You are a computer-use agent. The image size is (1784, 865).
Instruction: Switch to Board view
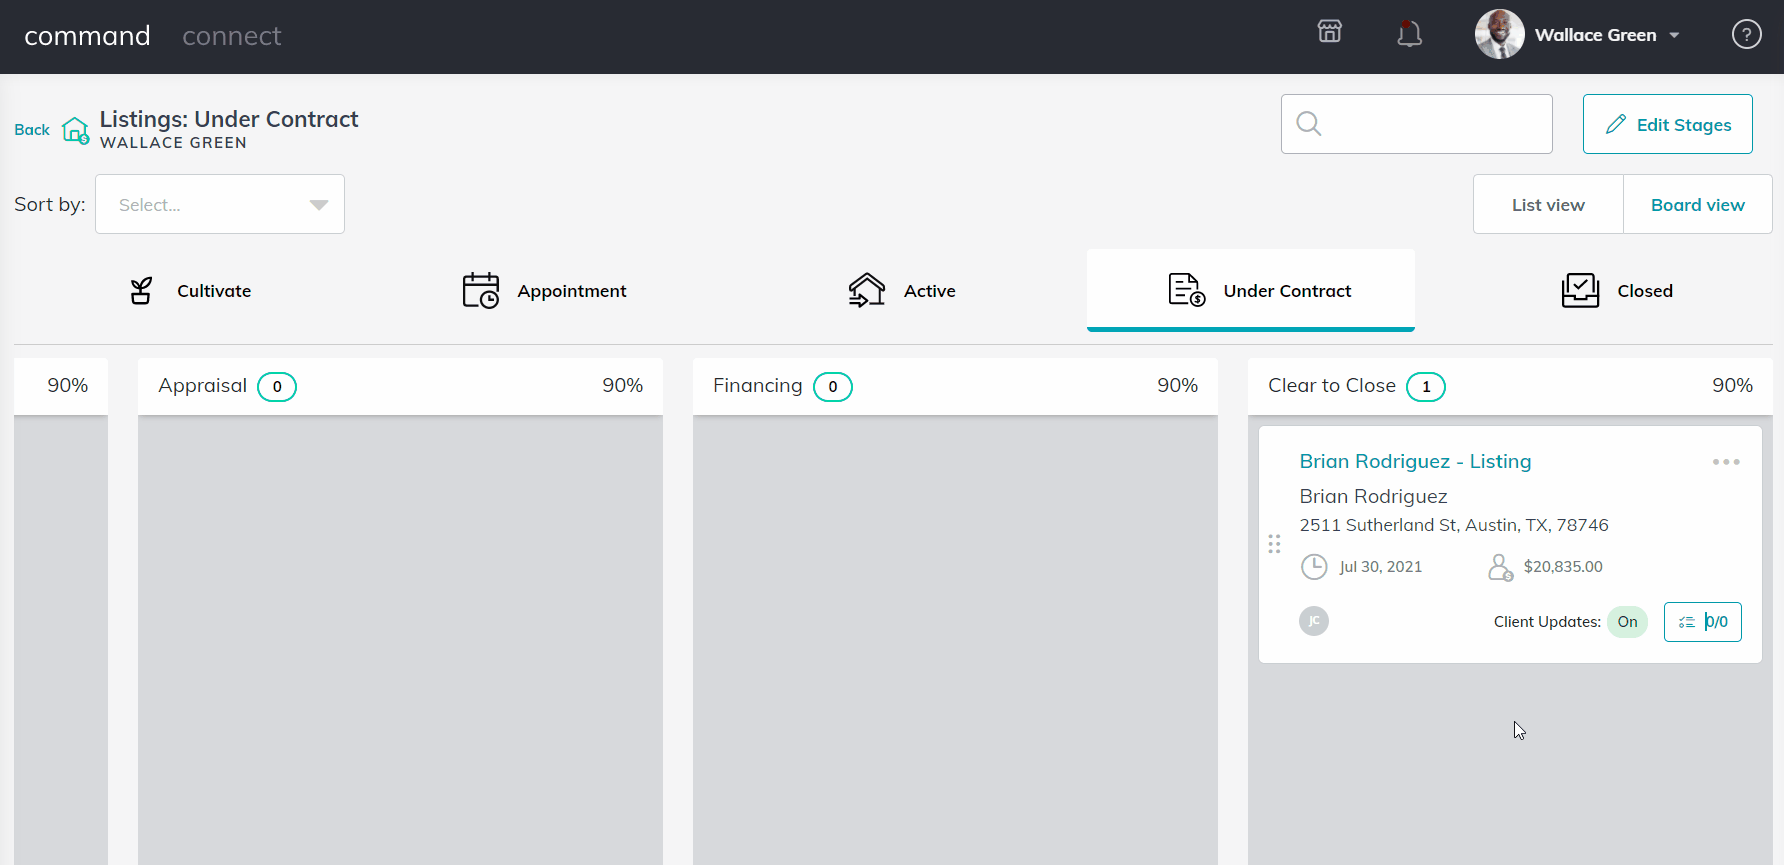[x=1697, y=204]
